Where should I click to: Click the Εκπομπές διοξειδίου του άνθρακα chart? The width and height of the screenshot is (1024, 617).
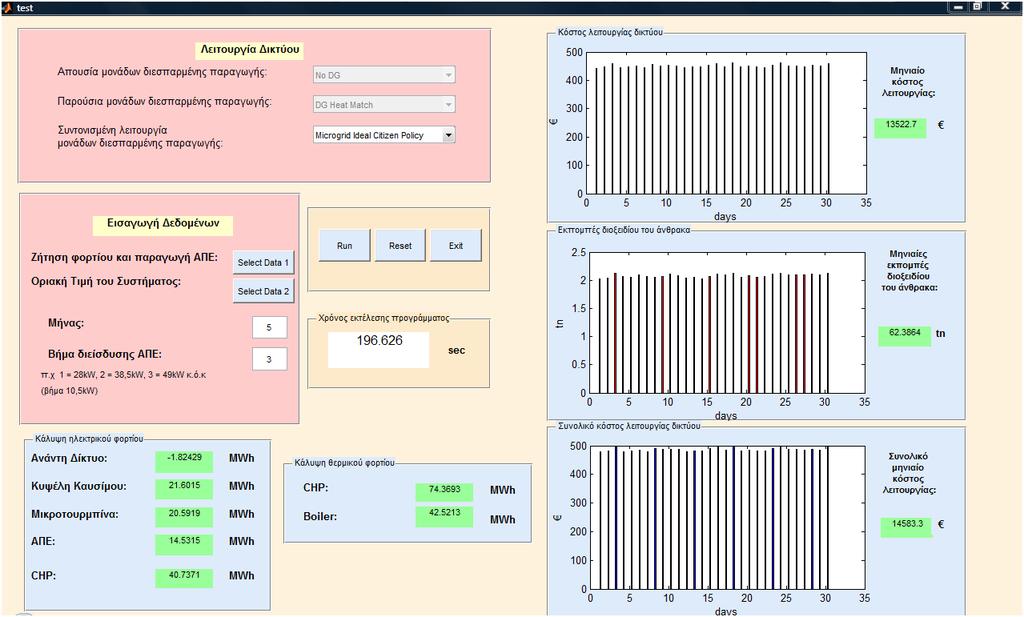coord(727,323)
